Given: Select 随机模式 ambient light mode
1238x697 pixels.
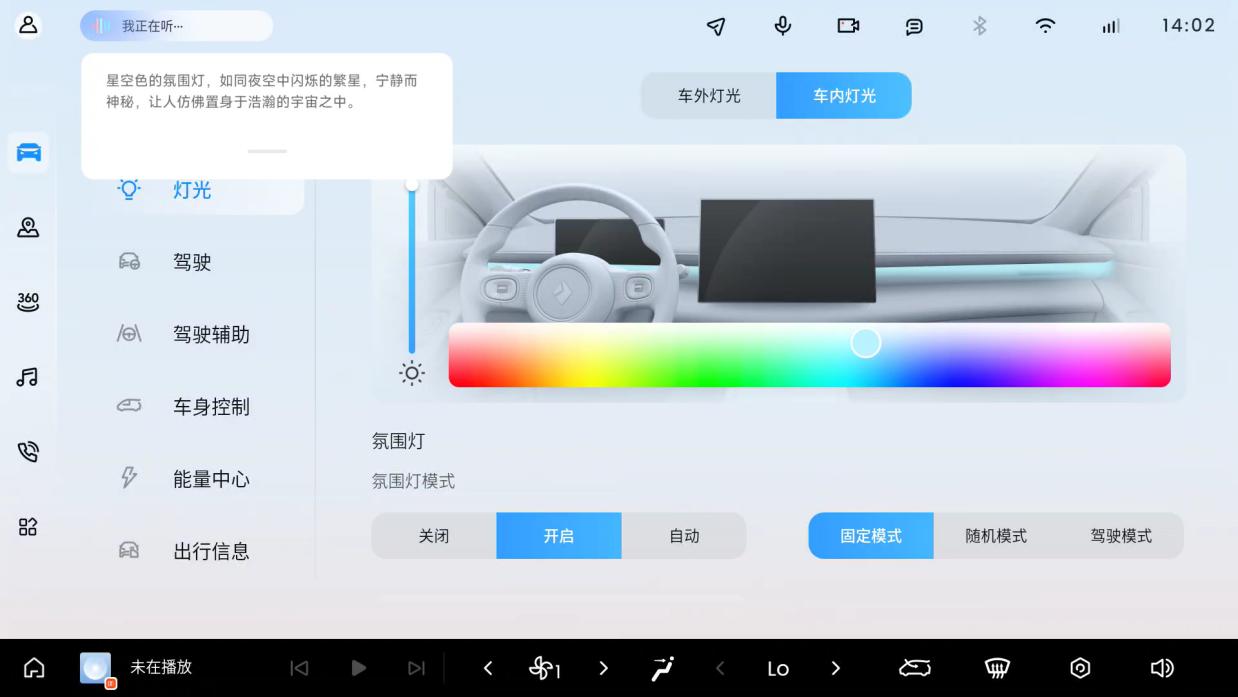Looking at the screenshot, I should coord(996,536).
